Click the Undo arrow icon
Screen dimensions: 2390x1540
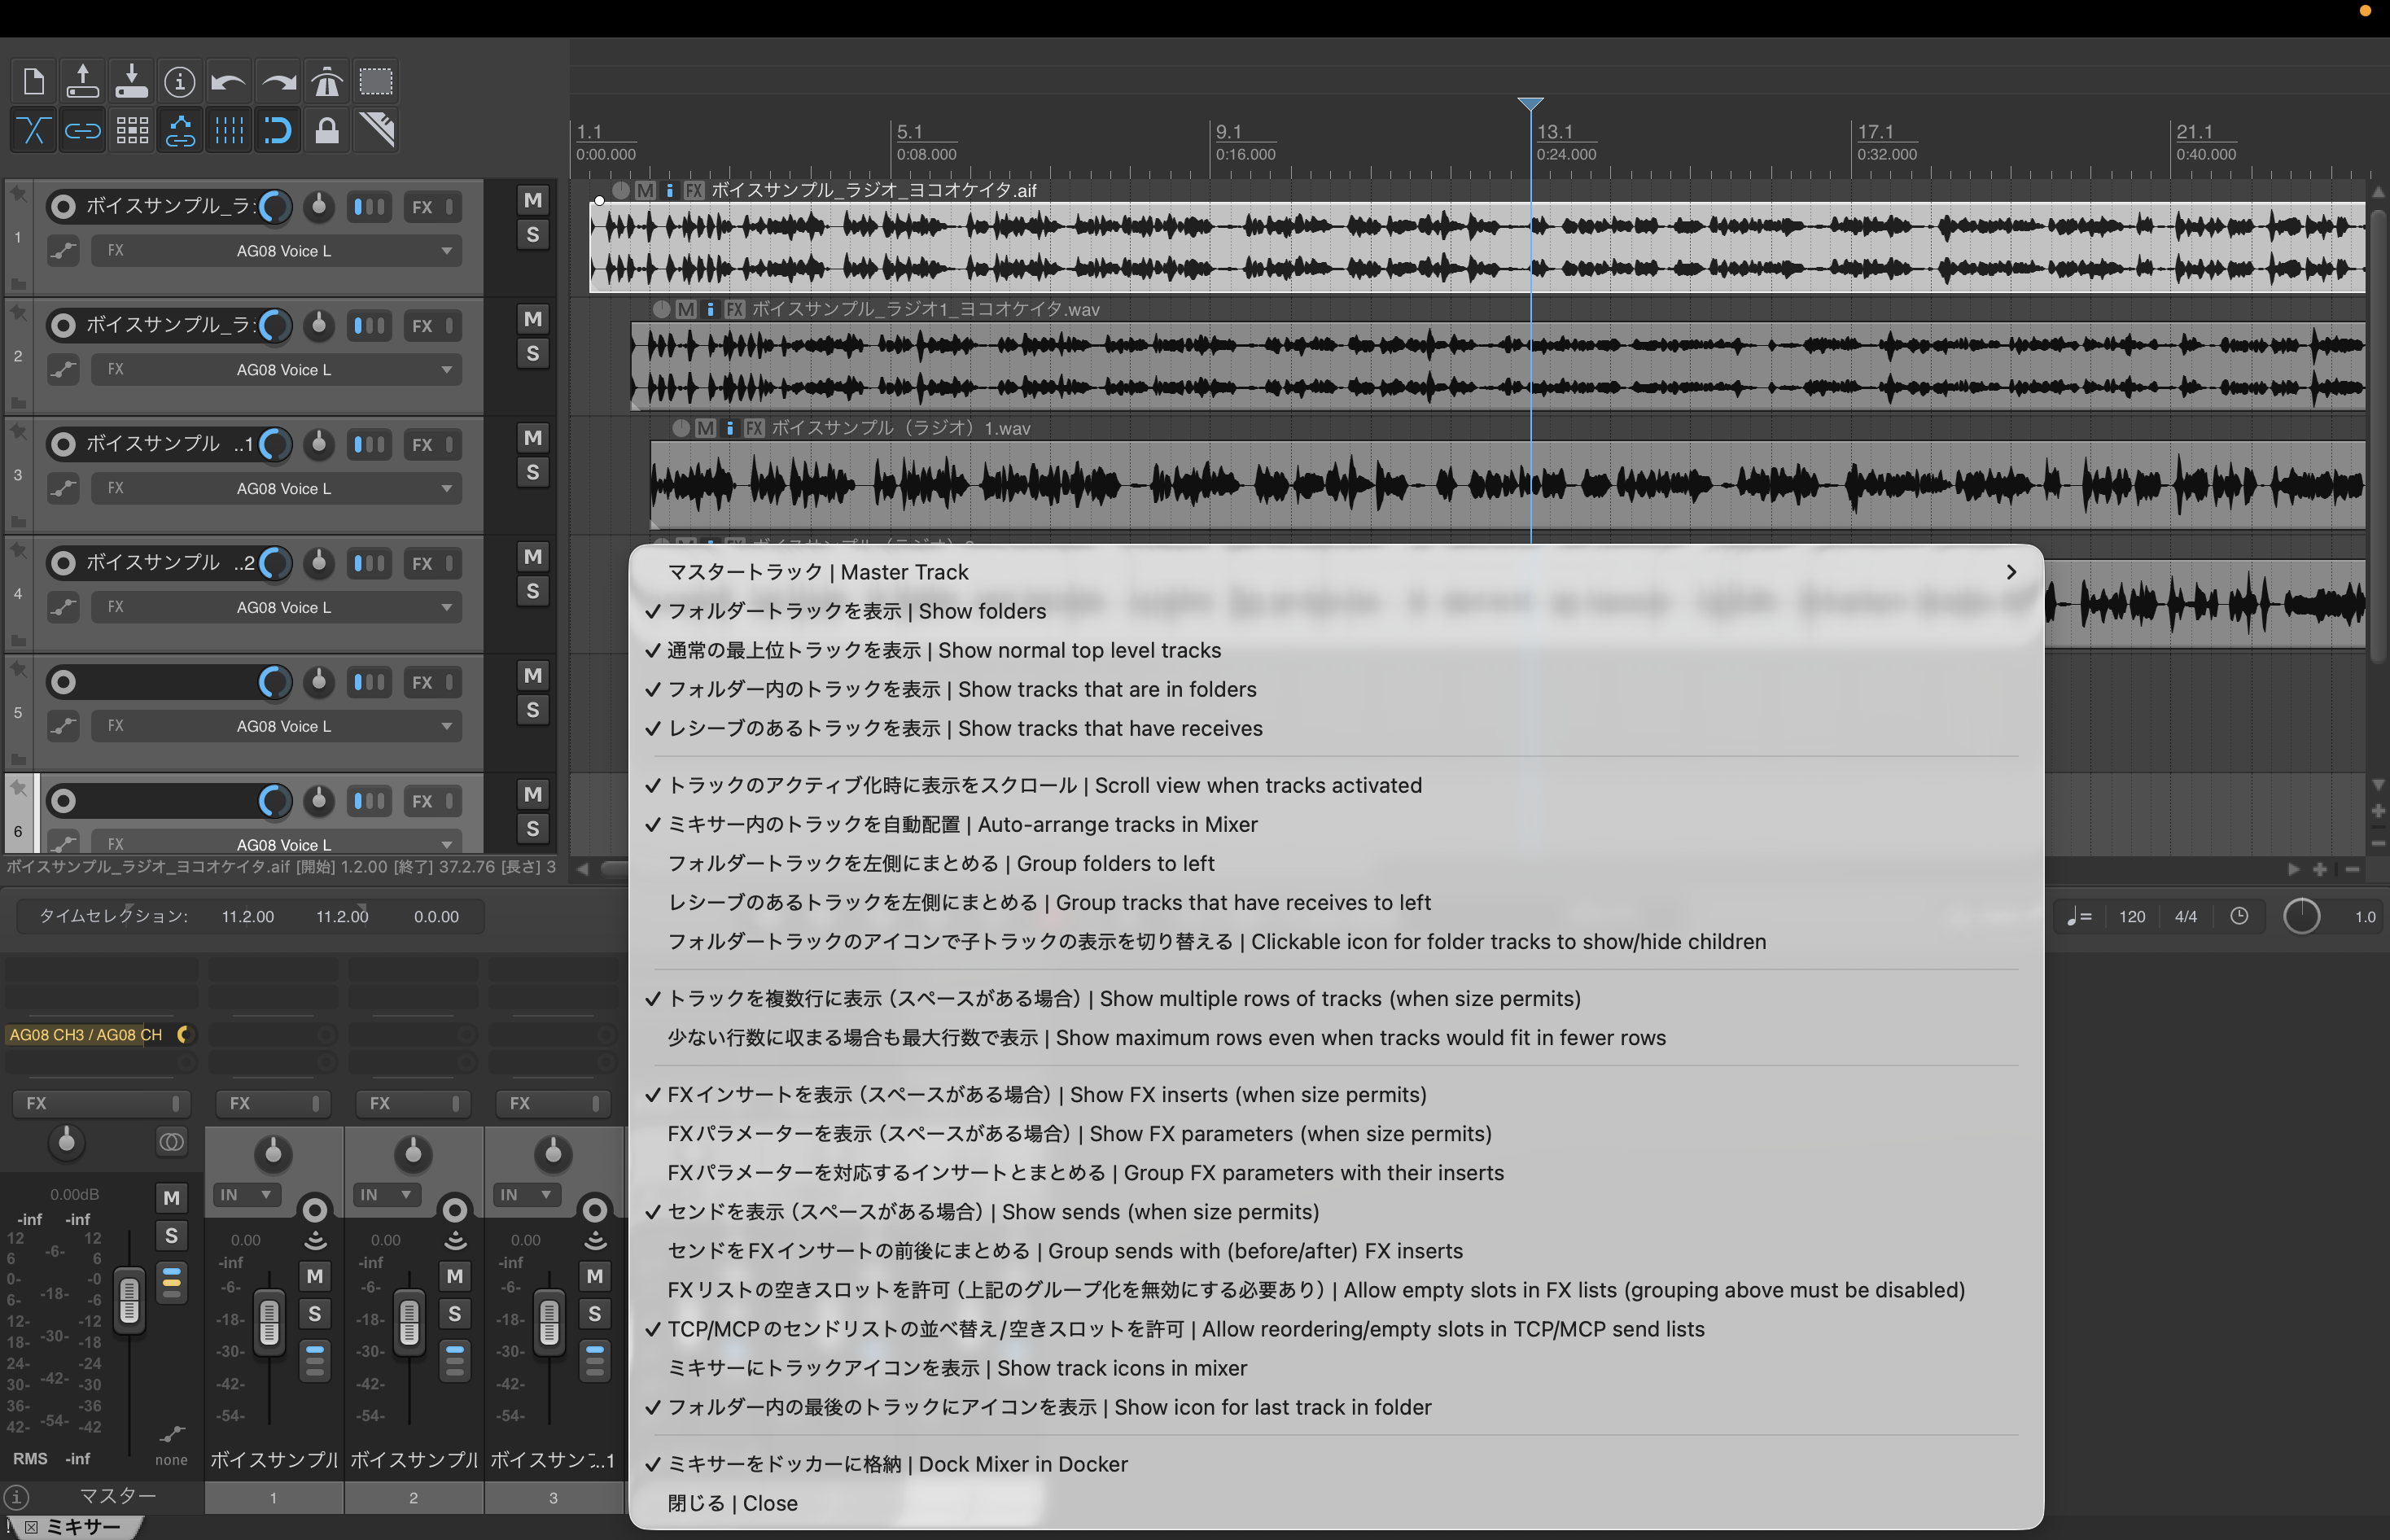pyautogui.click(x=229, y=81)
